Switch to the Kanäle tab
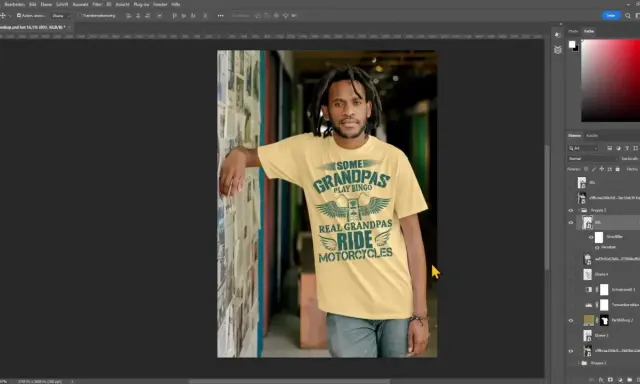The image size is (640, 384). click(592, 135)
